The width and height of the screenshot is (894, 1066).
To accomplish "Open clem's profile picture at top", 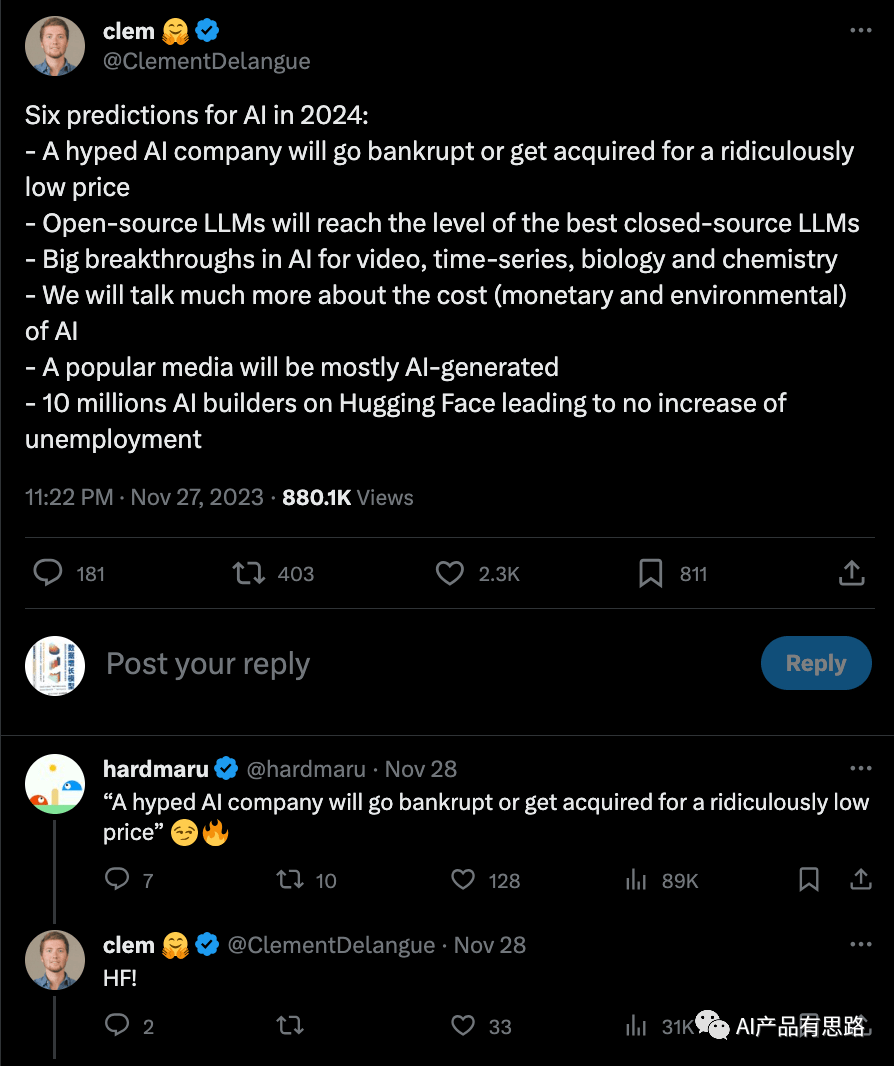I will pos(55,46).
